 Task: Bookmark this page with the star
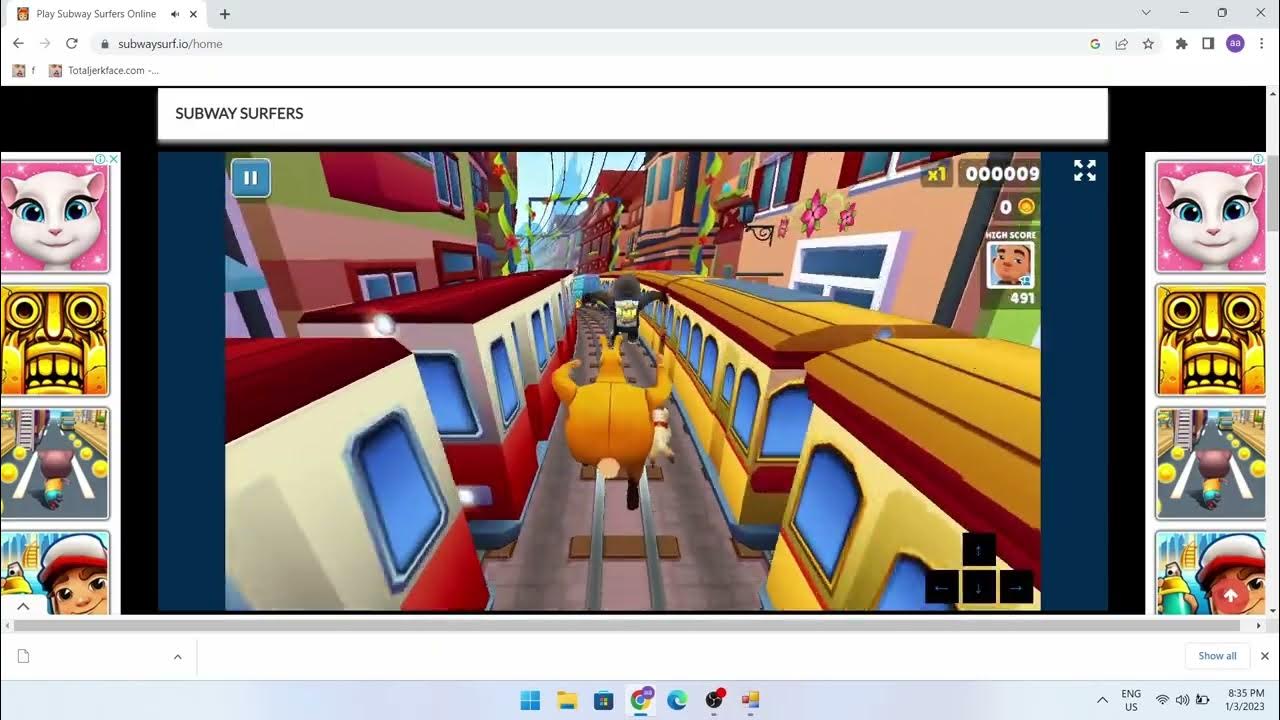pos(1148,44)
